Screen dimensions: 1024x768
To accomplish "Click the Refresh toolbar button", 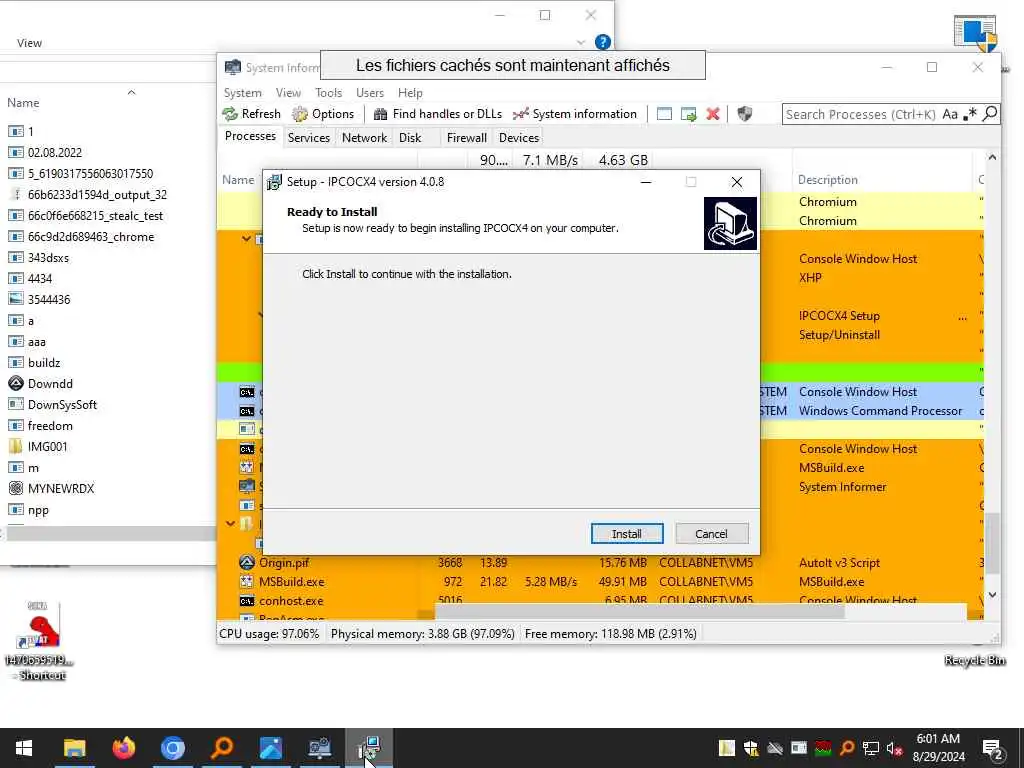I will 251,114.
